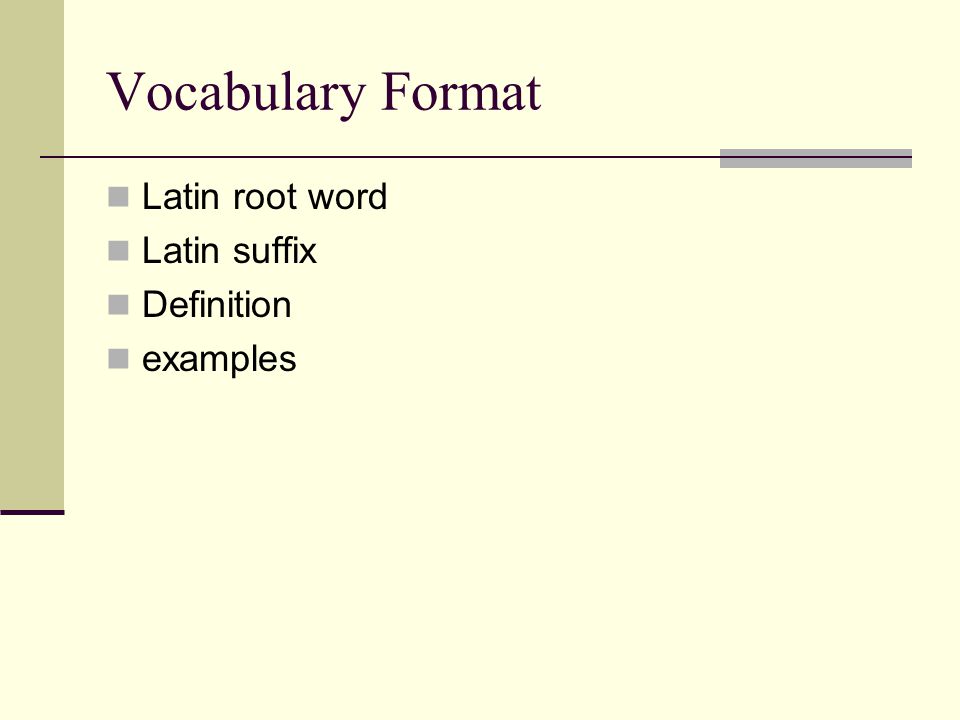Click the word Latin in the first bullet
Image resolution: width=960 pixels, height=720 pixels.
click(181, 197)
